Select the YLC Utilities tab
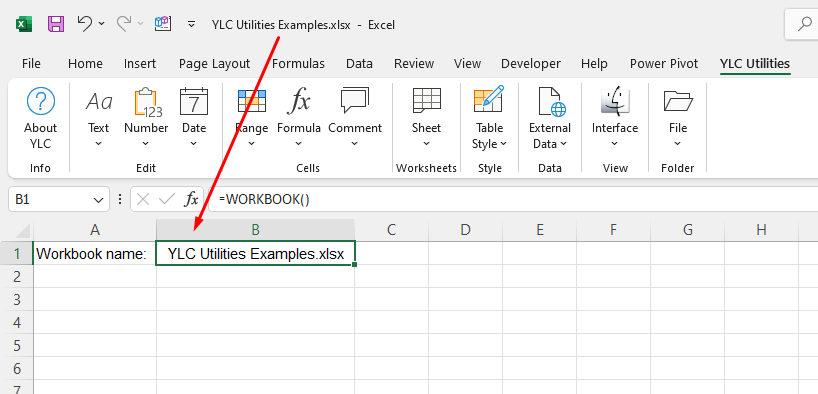The width and height of the screenshot is (818, 394). click(x=755, y=64)
